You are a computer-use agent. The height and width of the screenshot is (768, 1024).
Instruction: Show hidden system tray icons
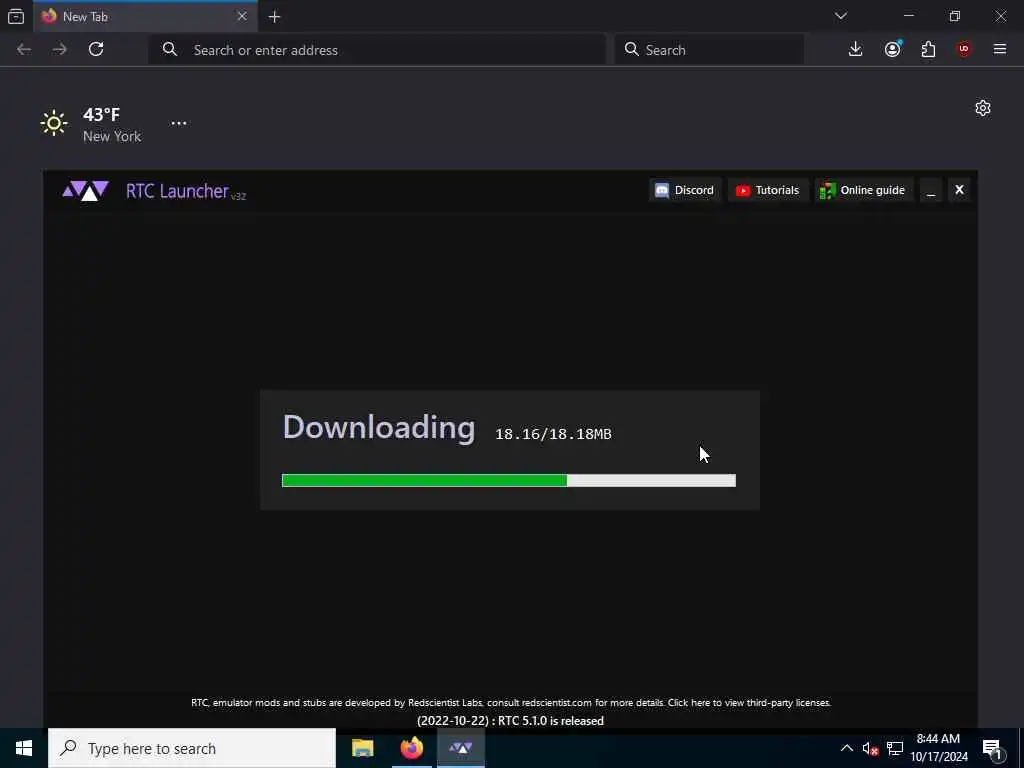pos(846,748)
